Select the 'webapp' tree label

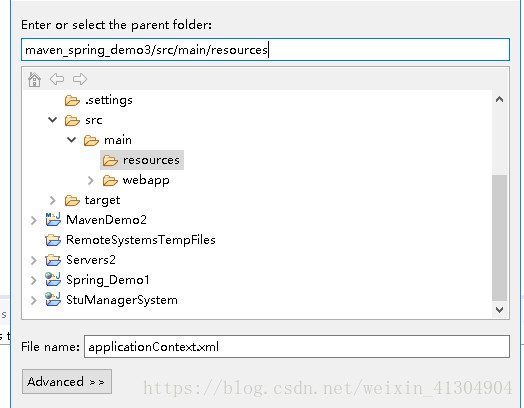[146, 180]
